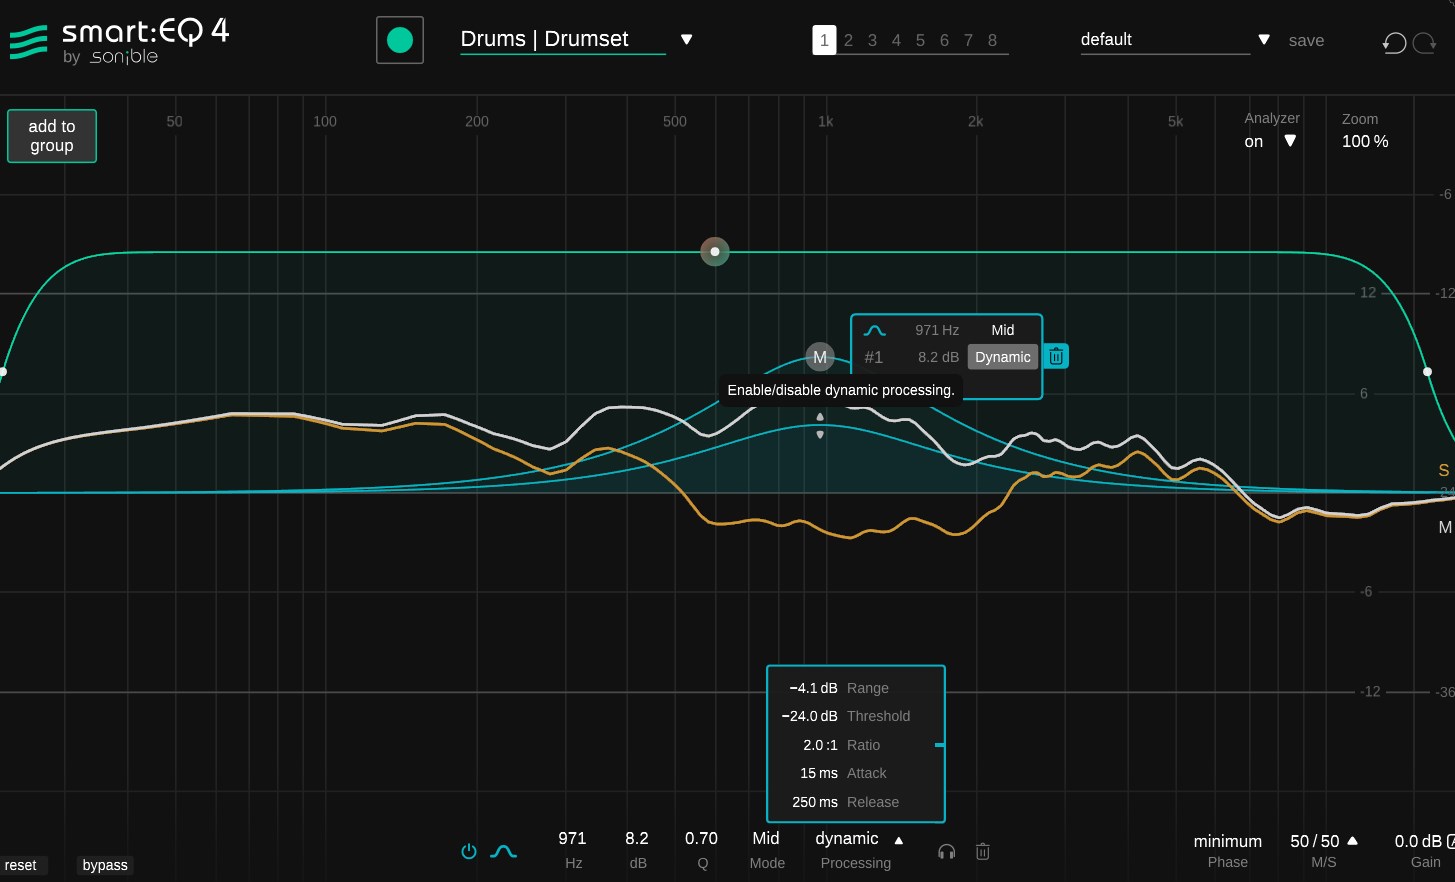Click the reset button
The image size is (1455, 882).
click(x=21, y=865)
